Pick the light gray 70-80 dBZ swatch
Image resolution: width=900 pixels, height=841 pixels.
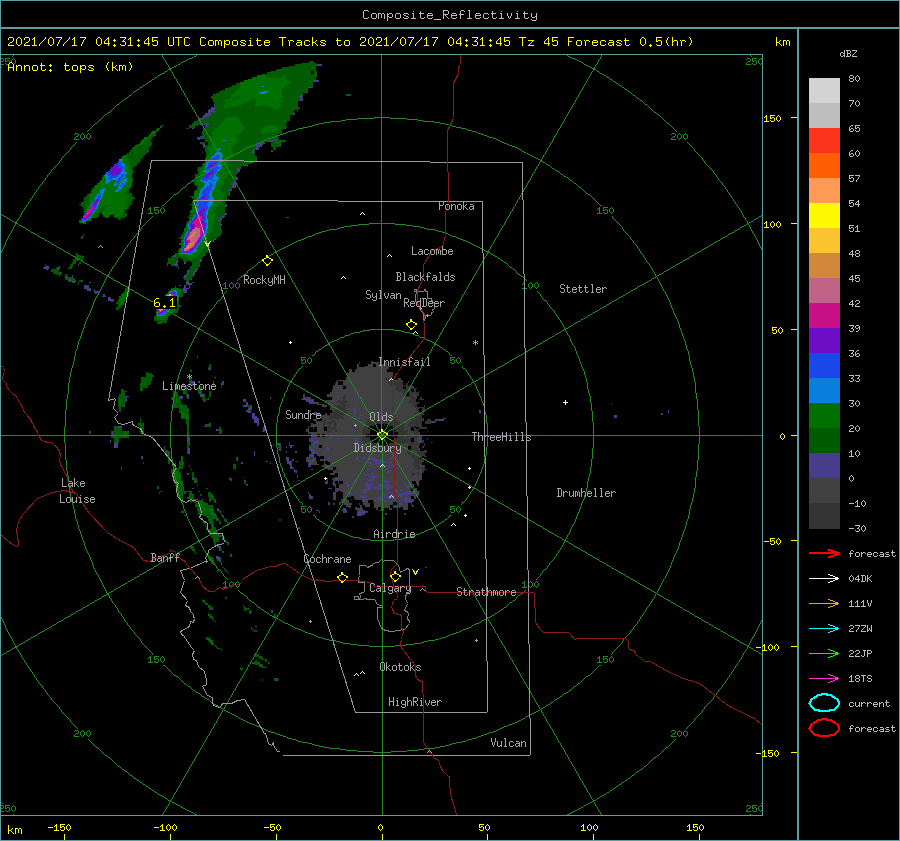(824, 91)
